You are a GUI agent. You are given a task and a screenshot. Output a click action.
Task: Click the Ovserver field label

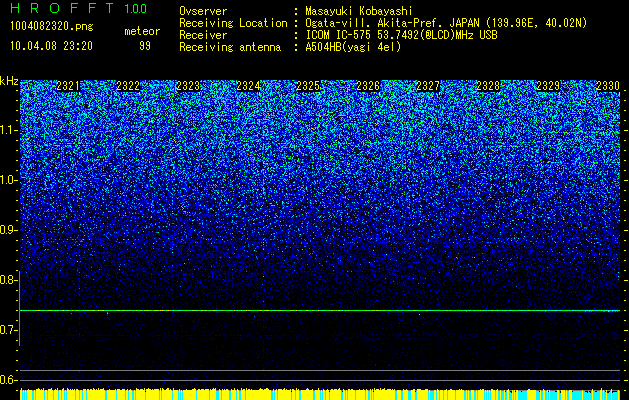(203, 11)
